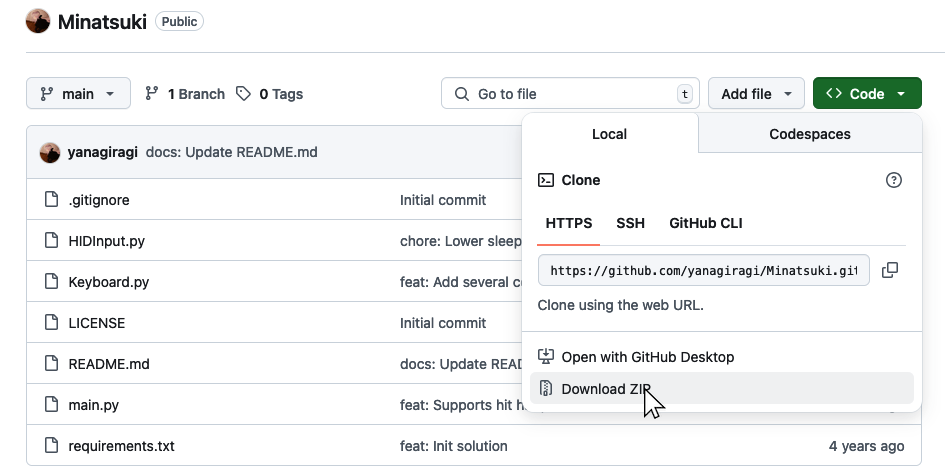Choose Download ZIP from Code menu
The height and width of the screenshot is (475, 945).
(722, 388)
